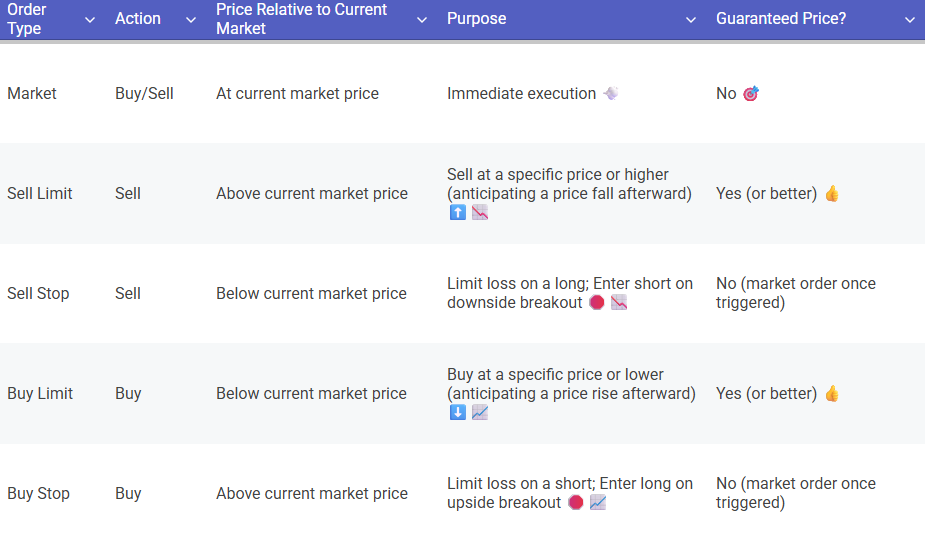
Task: Click the rising chart emoji in Buy Stop row
Action: pos(598,503)
